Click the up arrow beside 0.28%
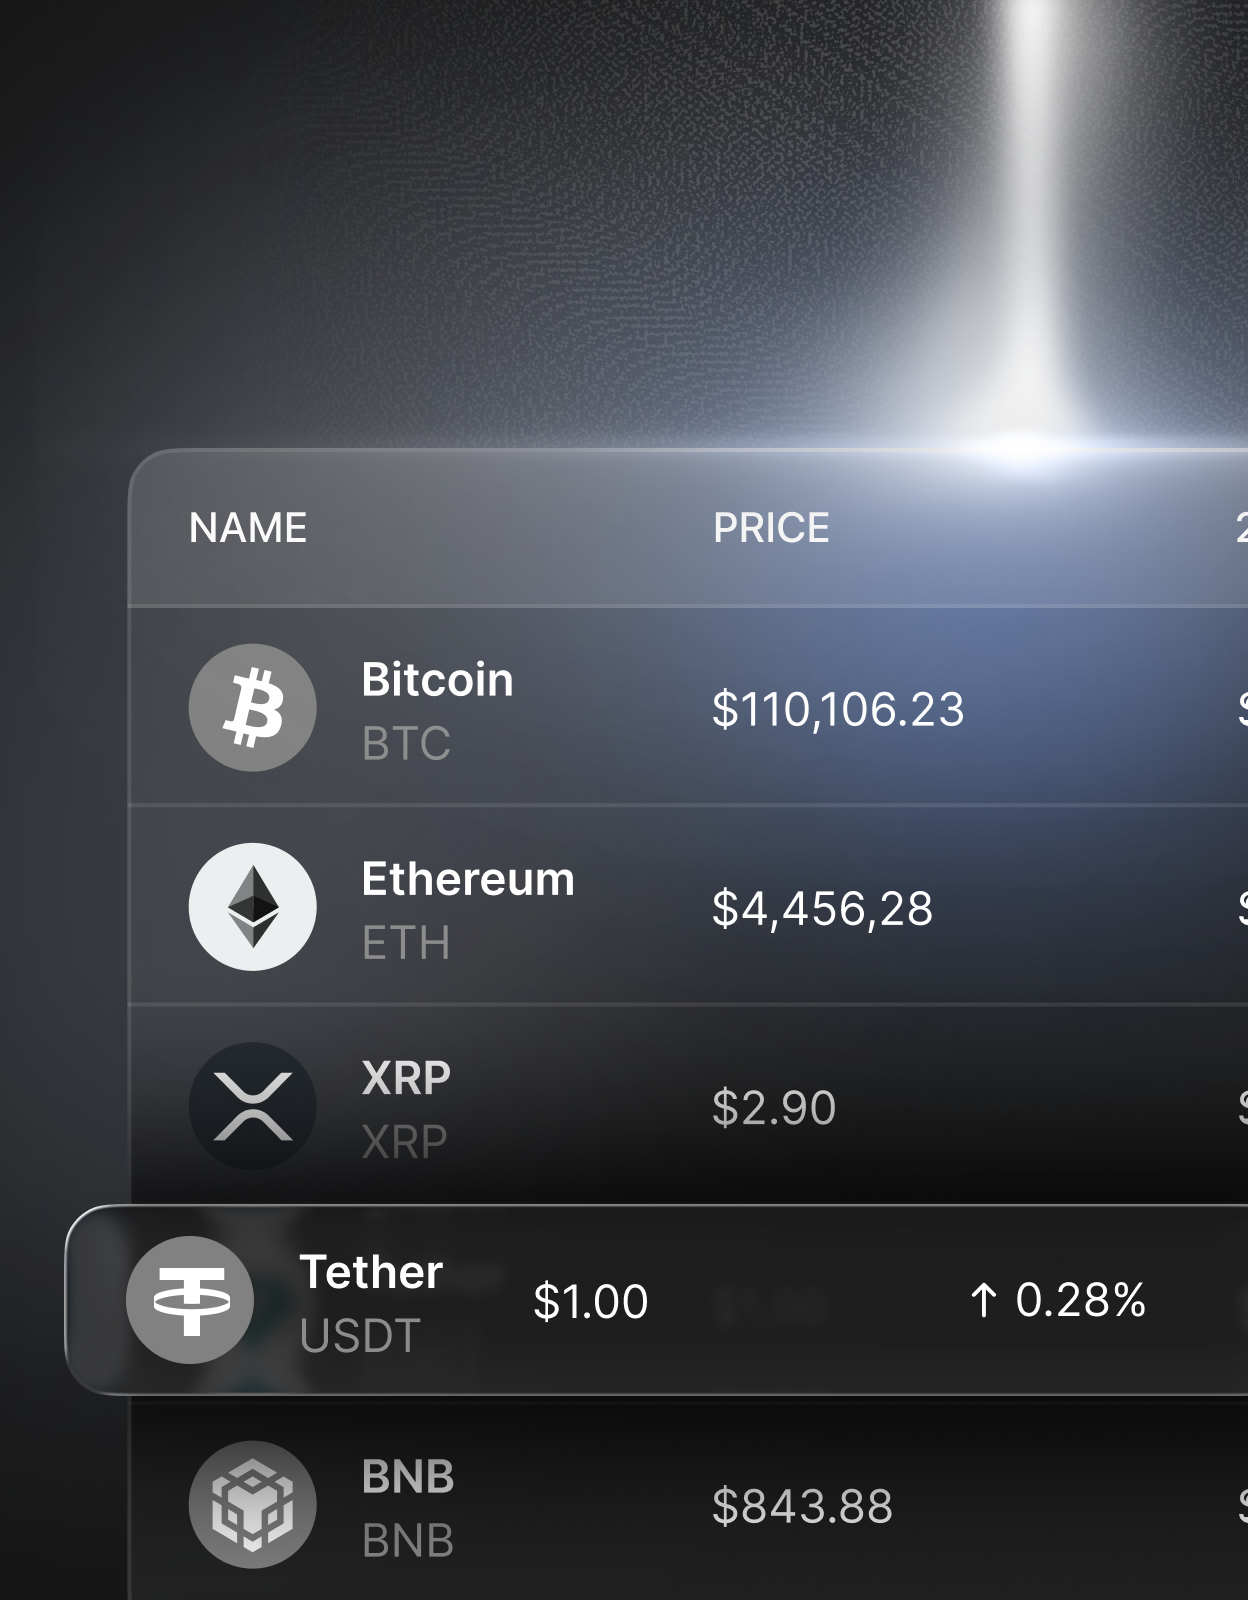Viewport: 1248px width, 1600px height. click(983, 1301)
